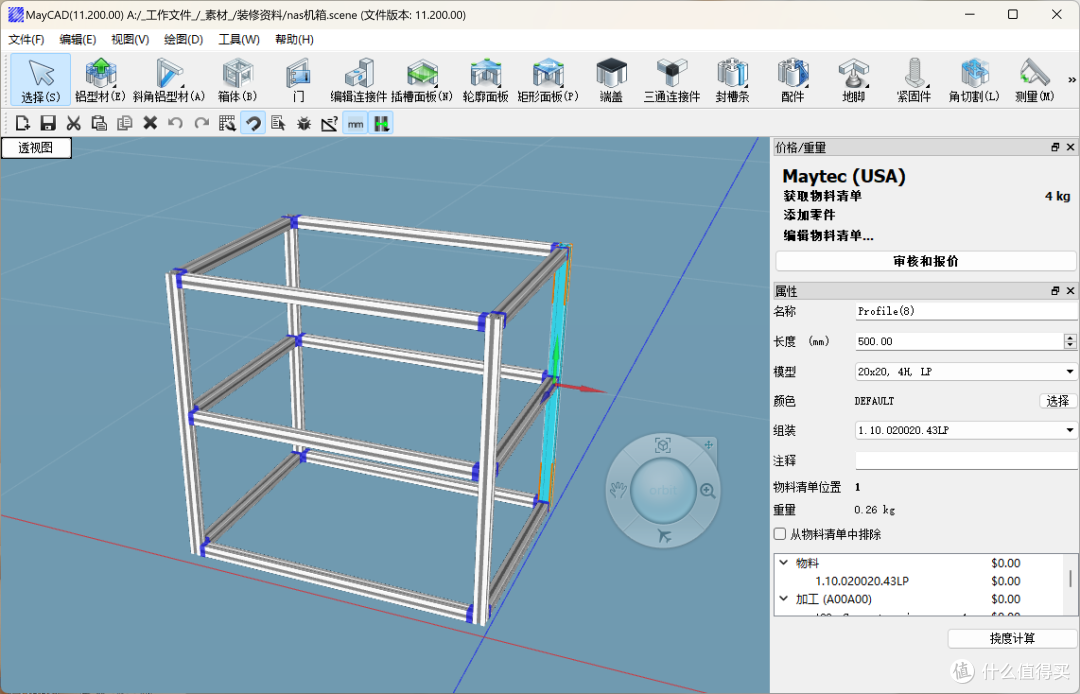Viewport: 1080px width, 694px height.
Task: Toggle the green dimension display button
Action: (x=381, y=123)
